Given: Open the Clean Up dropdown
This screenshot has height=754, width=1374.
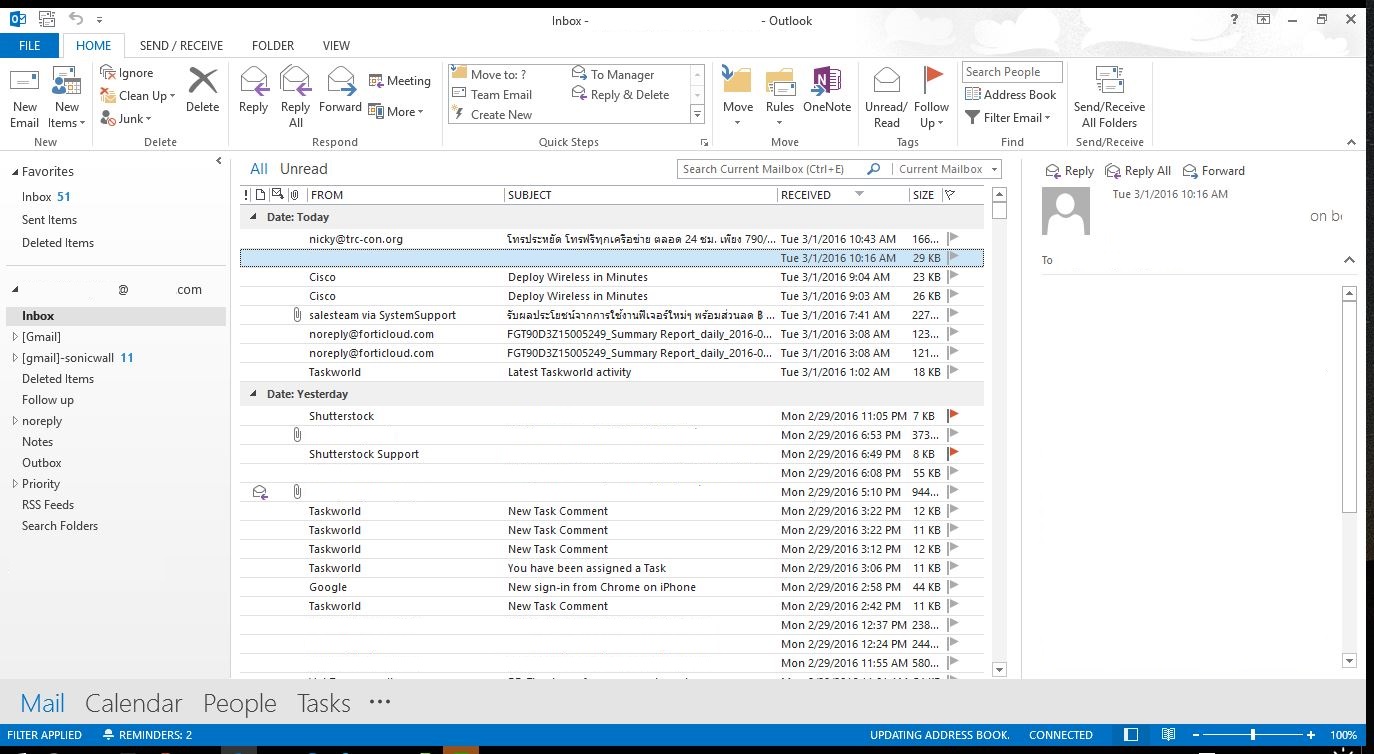Looking at the screenshot, I should tap(138, 96).
